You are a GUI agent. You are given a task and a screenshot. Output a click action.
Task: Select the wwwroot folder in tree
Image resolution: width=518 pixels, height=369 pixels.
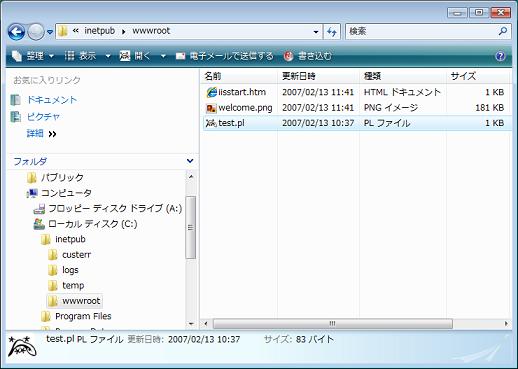tap(81, 301)
